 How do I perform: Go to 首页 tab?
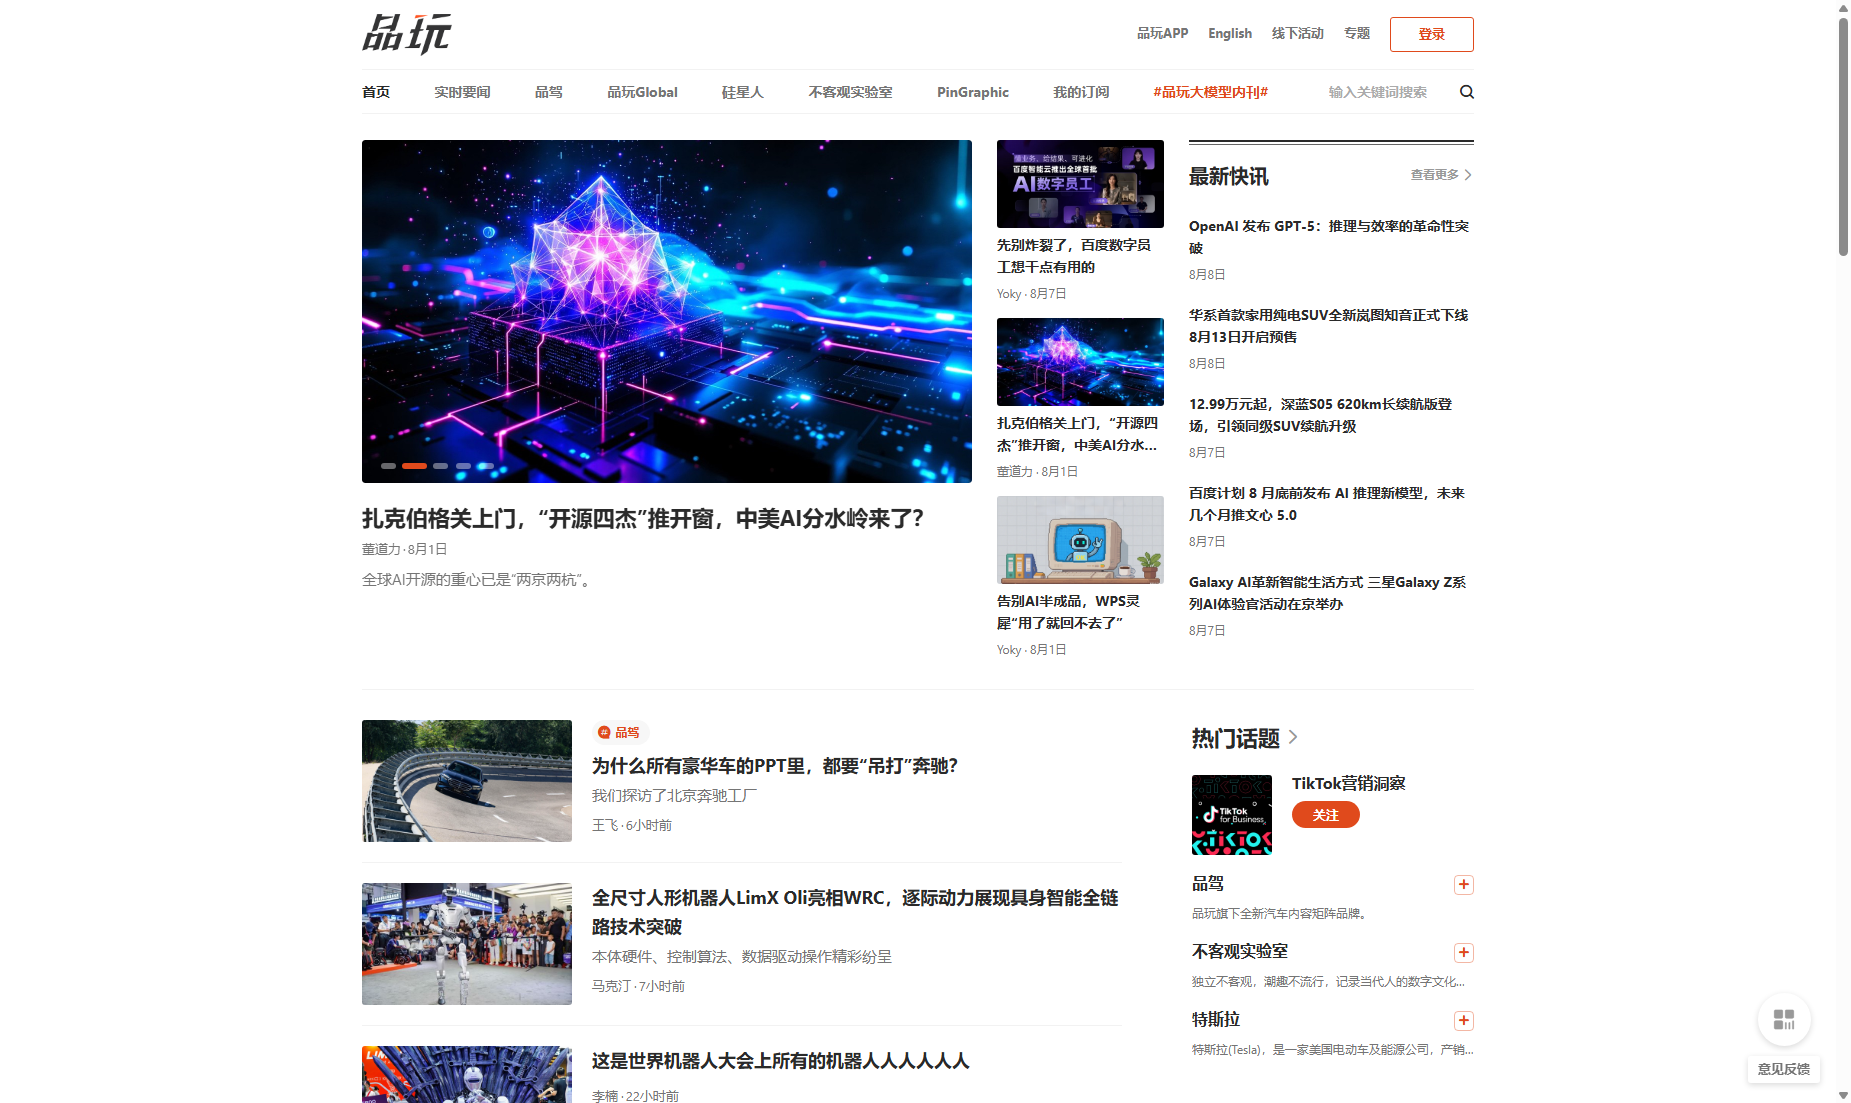coord(376,92)
